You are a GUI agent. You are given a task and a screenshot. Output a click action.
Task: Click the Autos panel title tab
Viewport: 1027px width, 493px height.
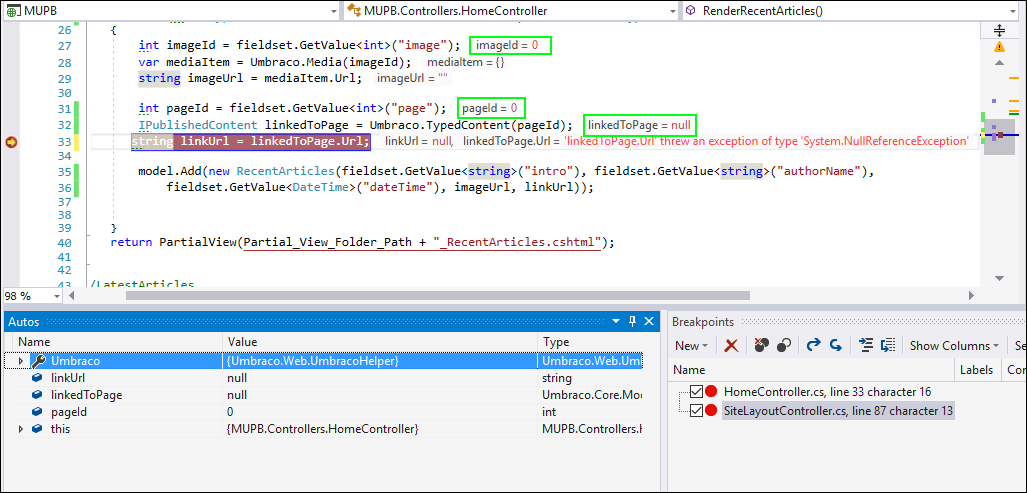click(24, 321)
